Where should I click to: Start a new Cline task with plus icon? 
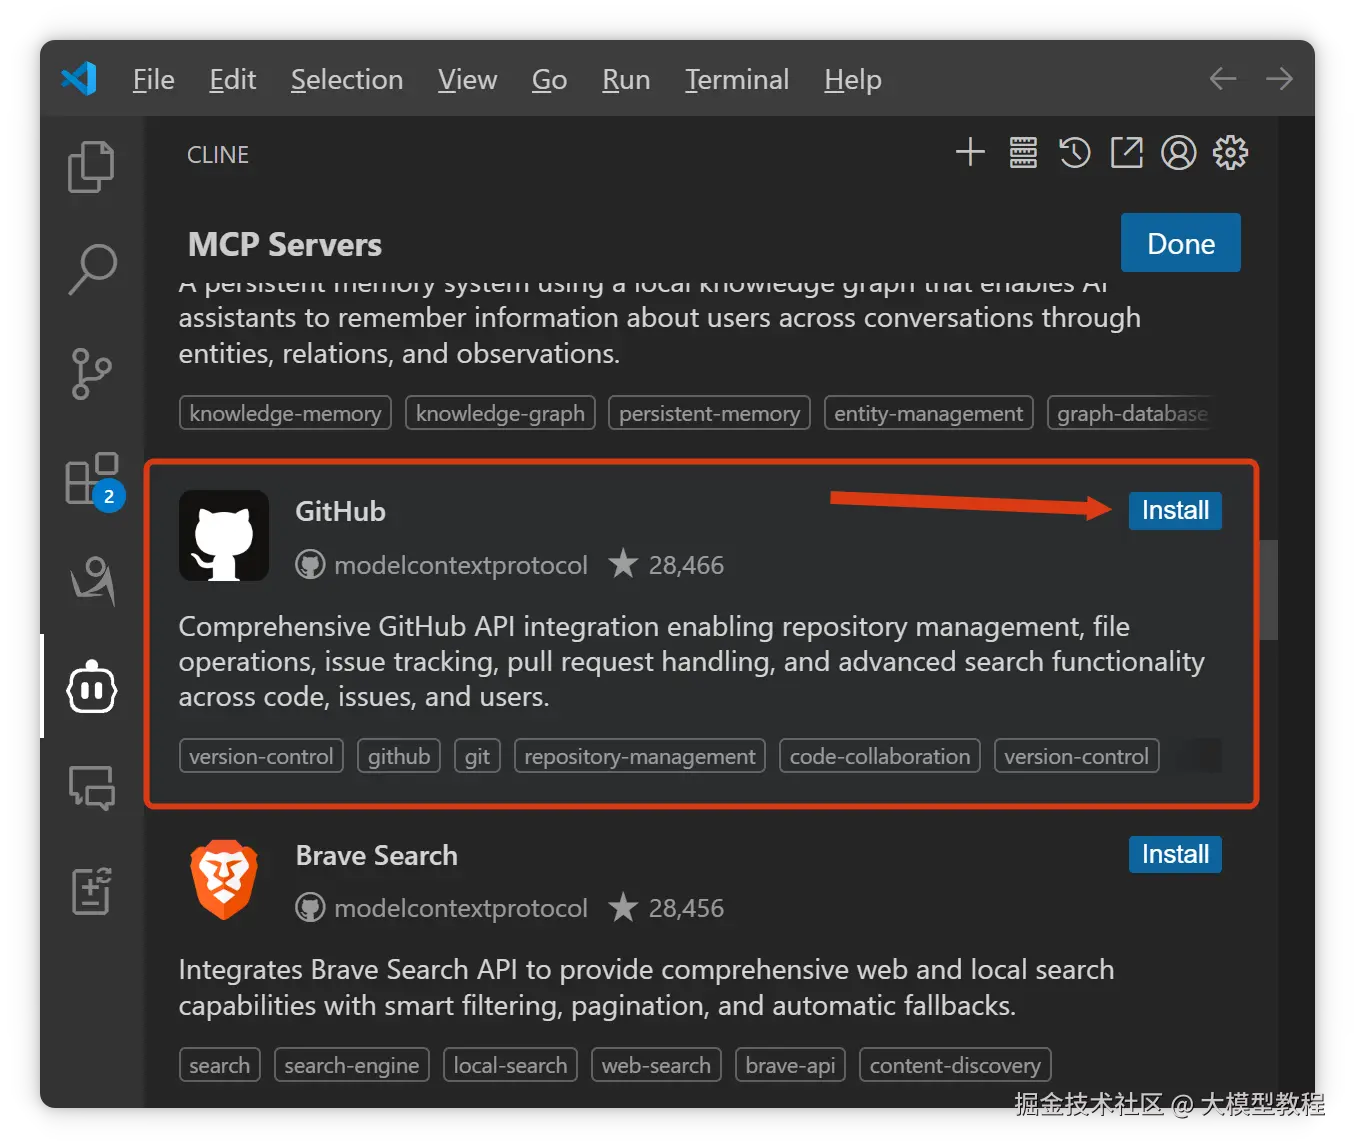click(x=970, y=153)
